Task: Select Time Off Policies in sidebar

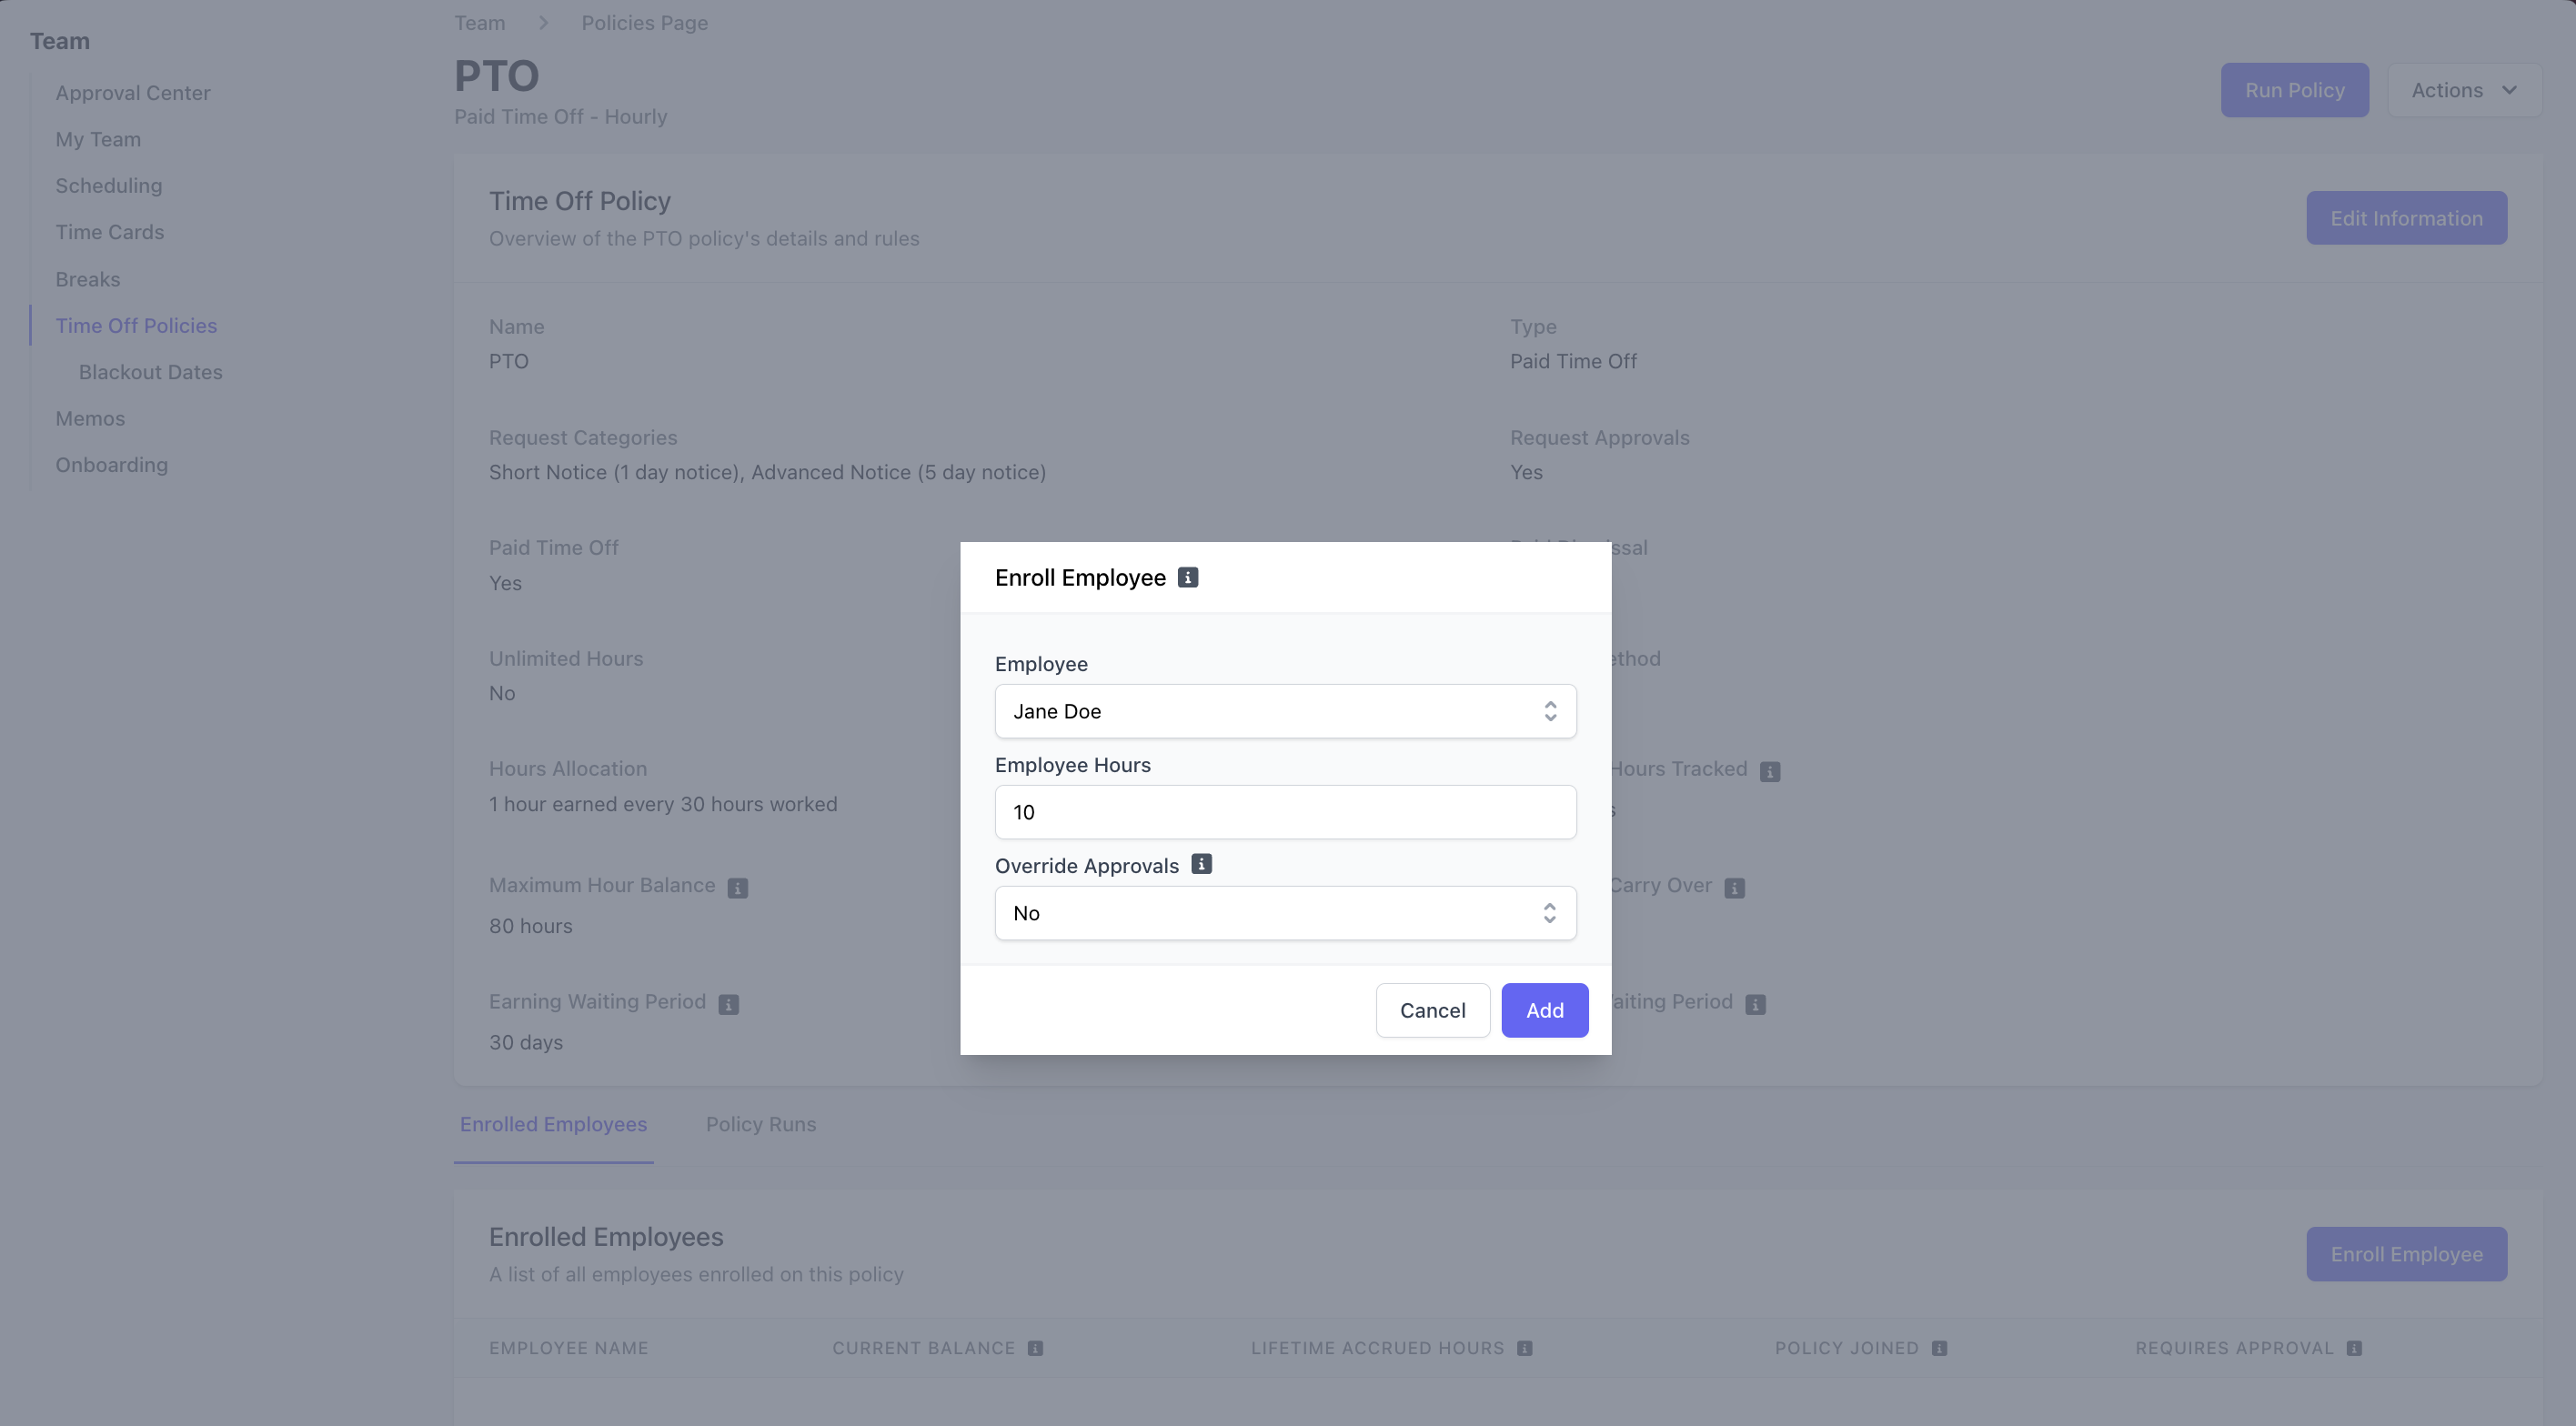Action: click(x=136, y=326)
